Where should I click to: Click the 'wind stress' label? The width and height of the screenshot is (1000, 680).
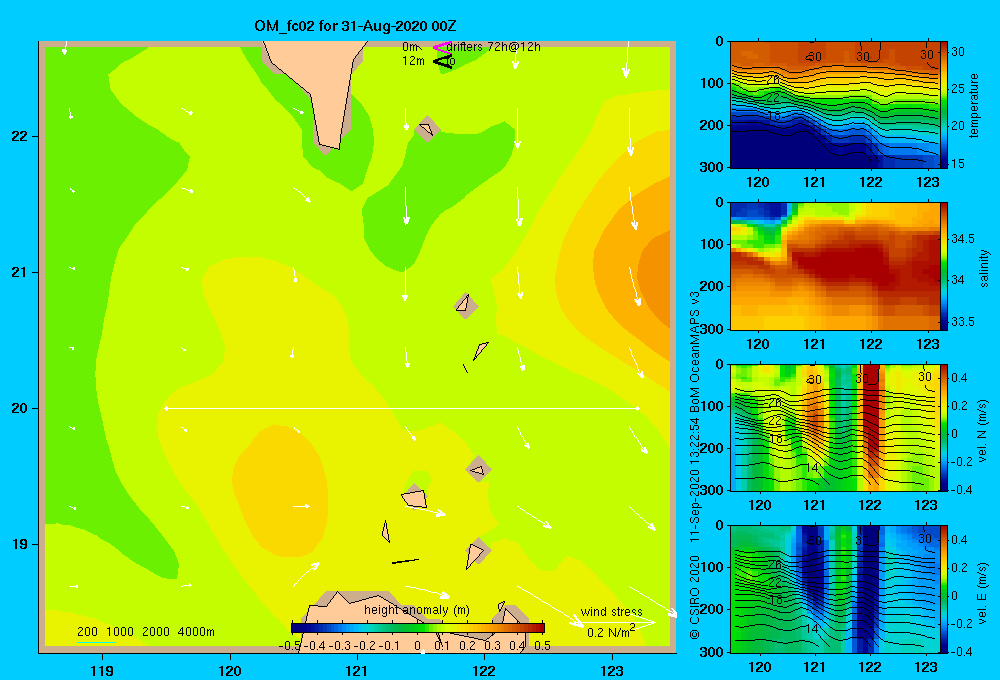click(611, 611)
